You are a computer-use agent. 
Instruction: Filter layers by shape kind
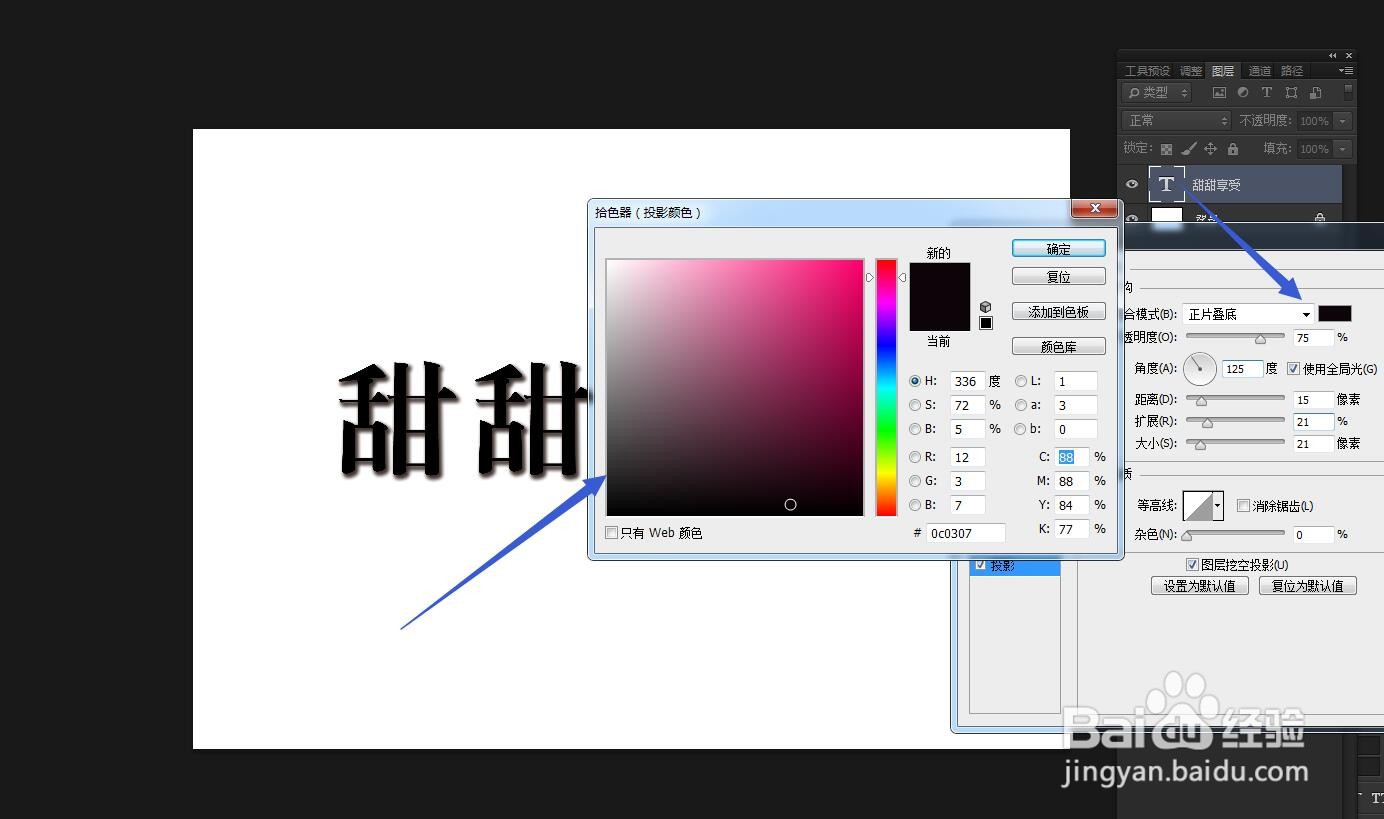pyautogui.click(x=1291, y=92)
